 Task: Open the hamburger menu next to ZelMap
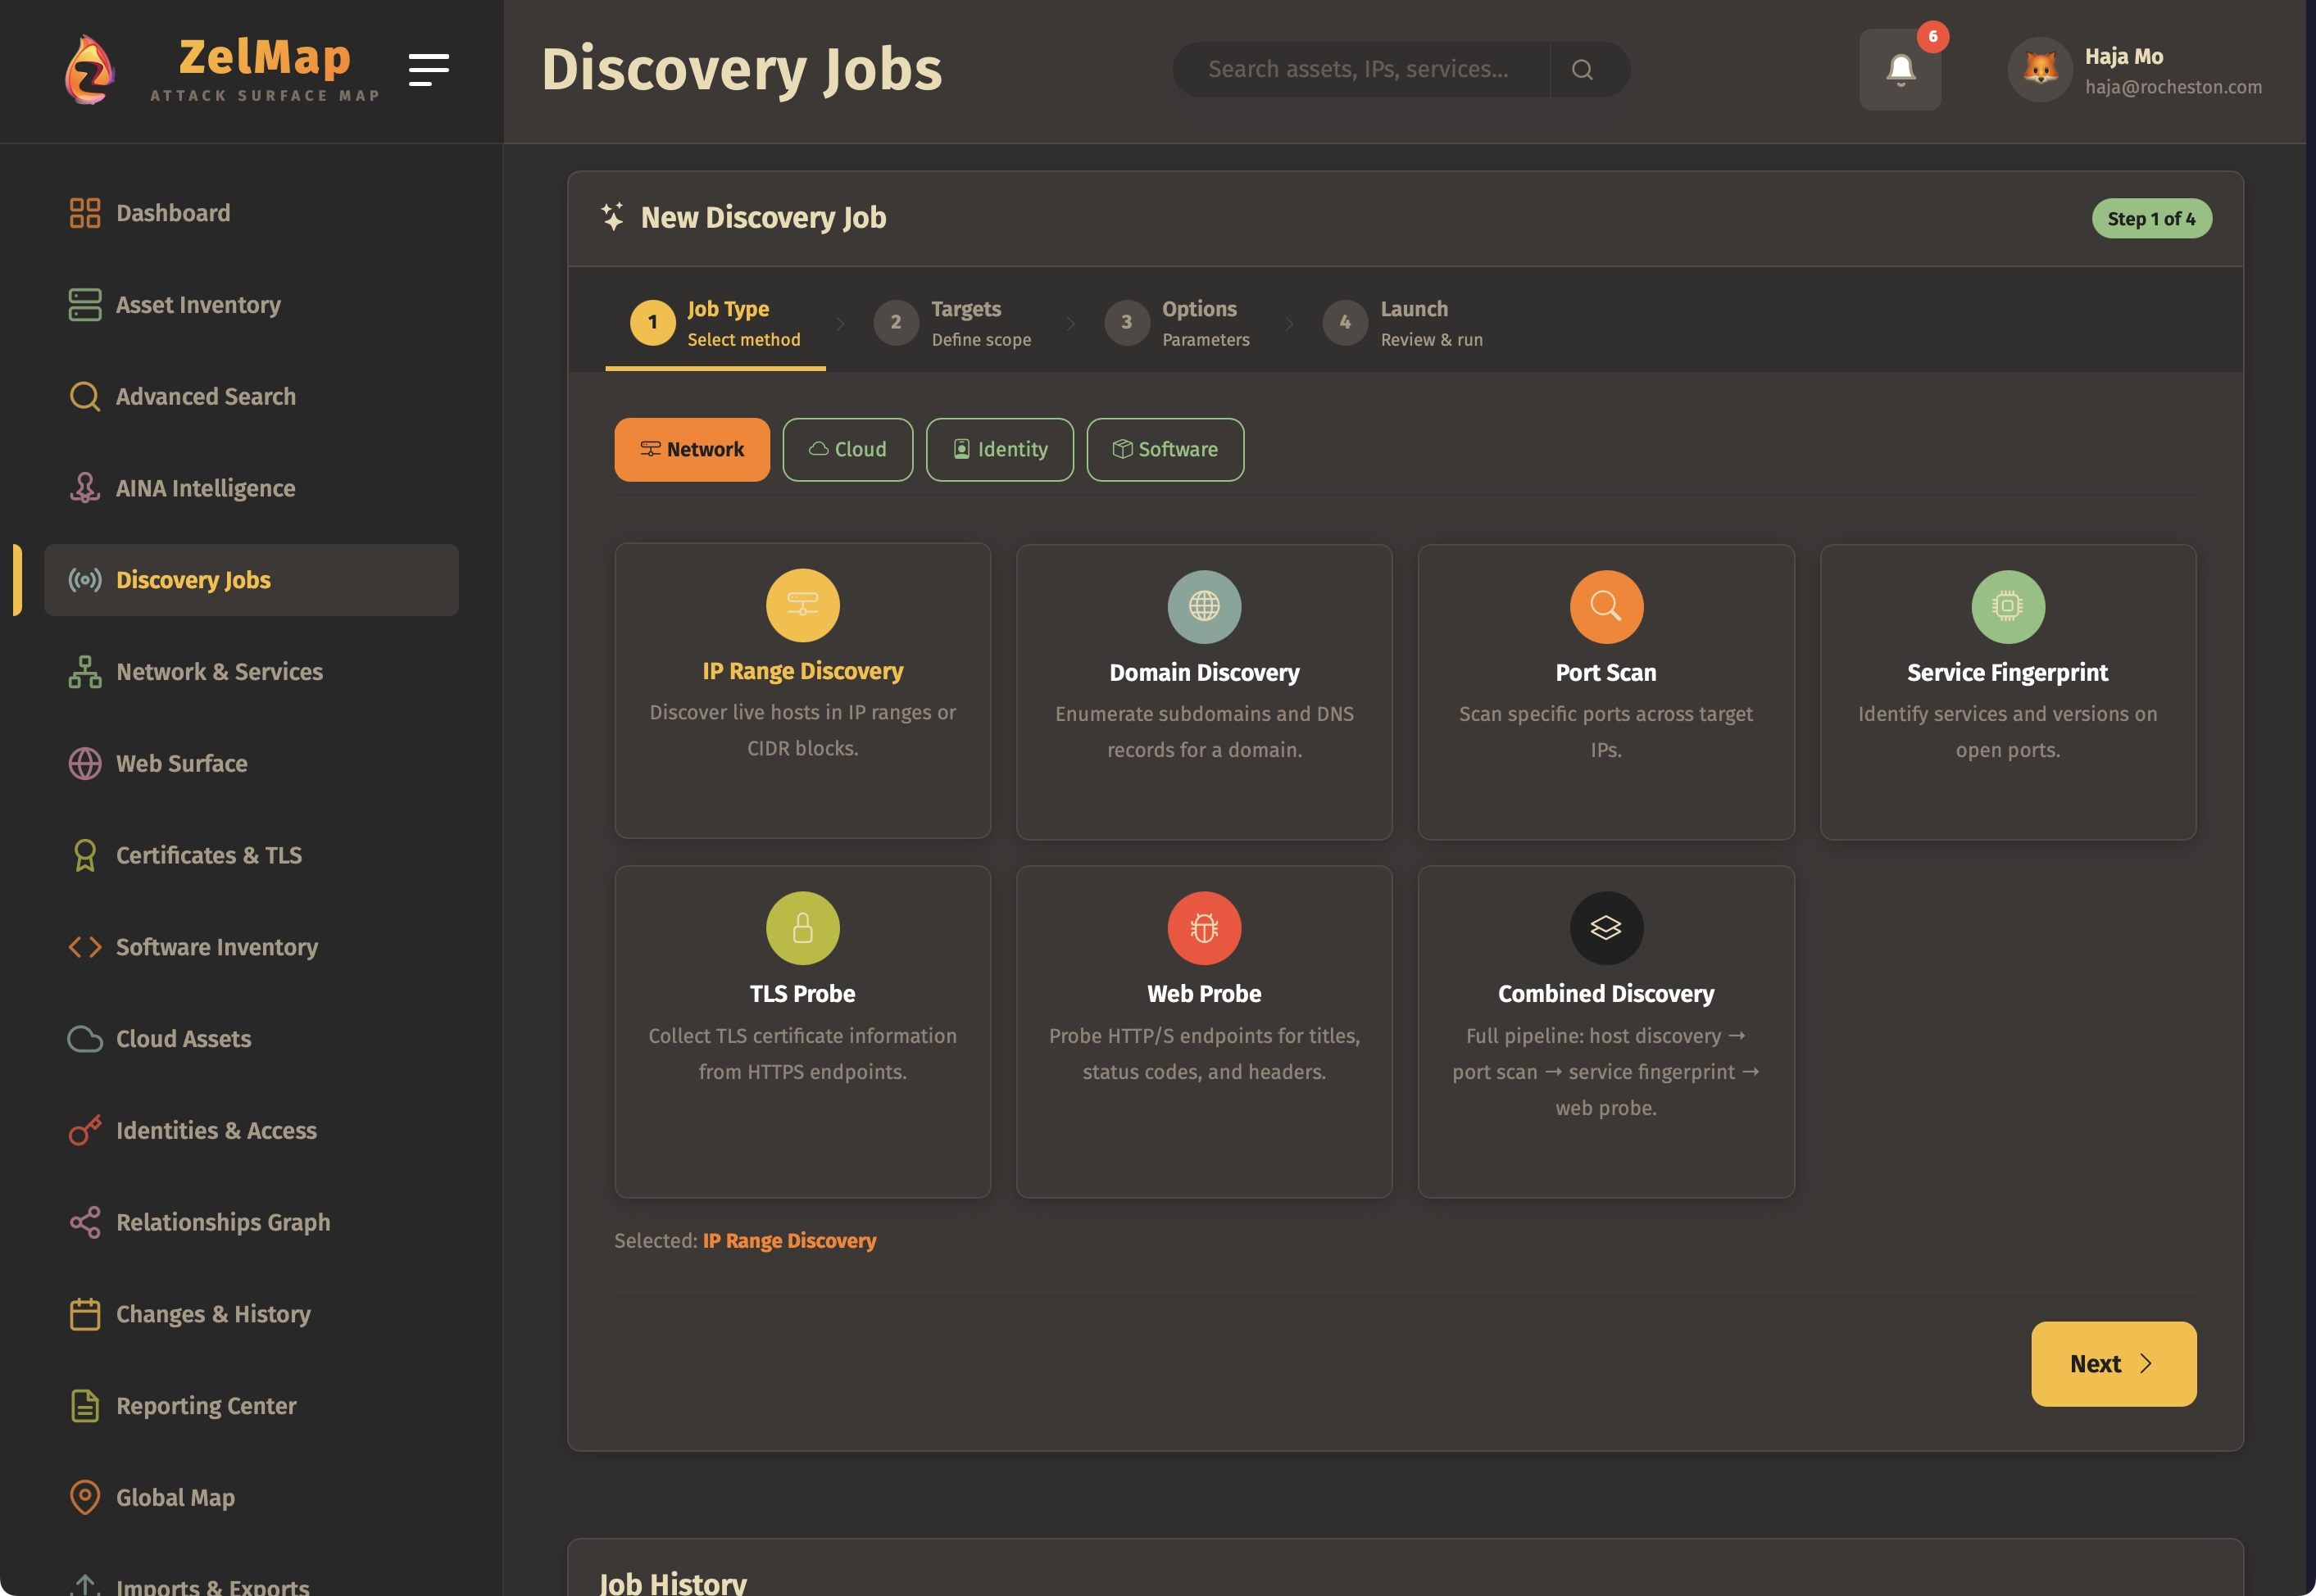(429, 69)
